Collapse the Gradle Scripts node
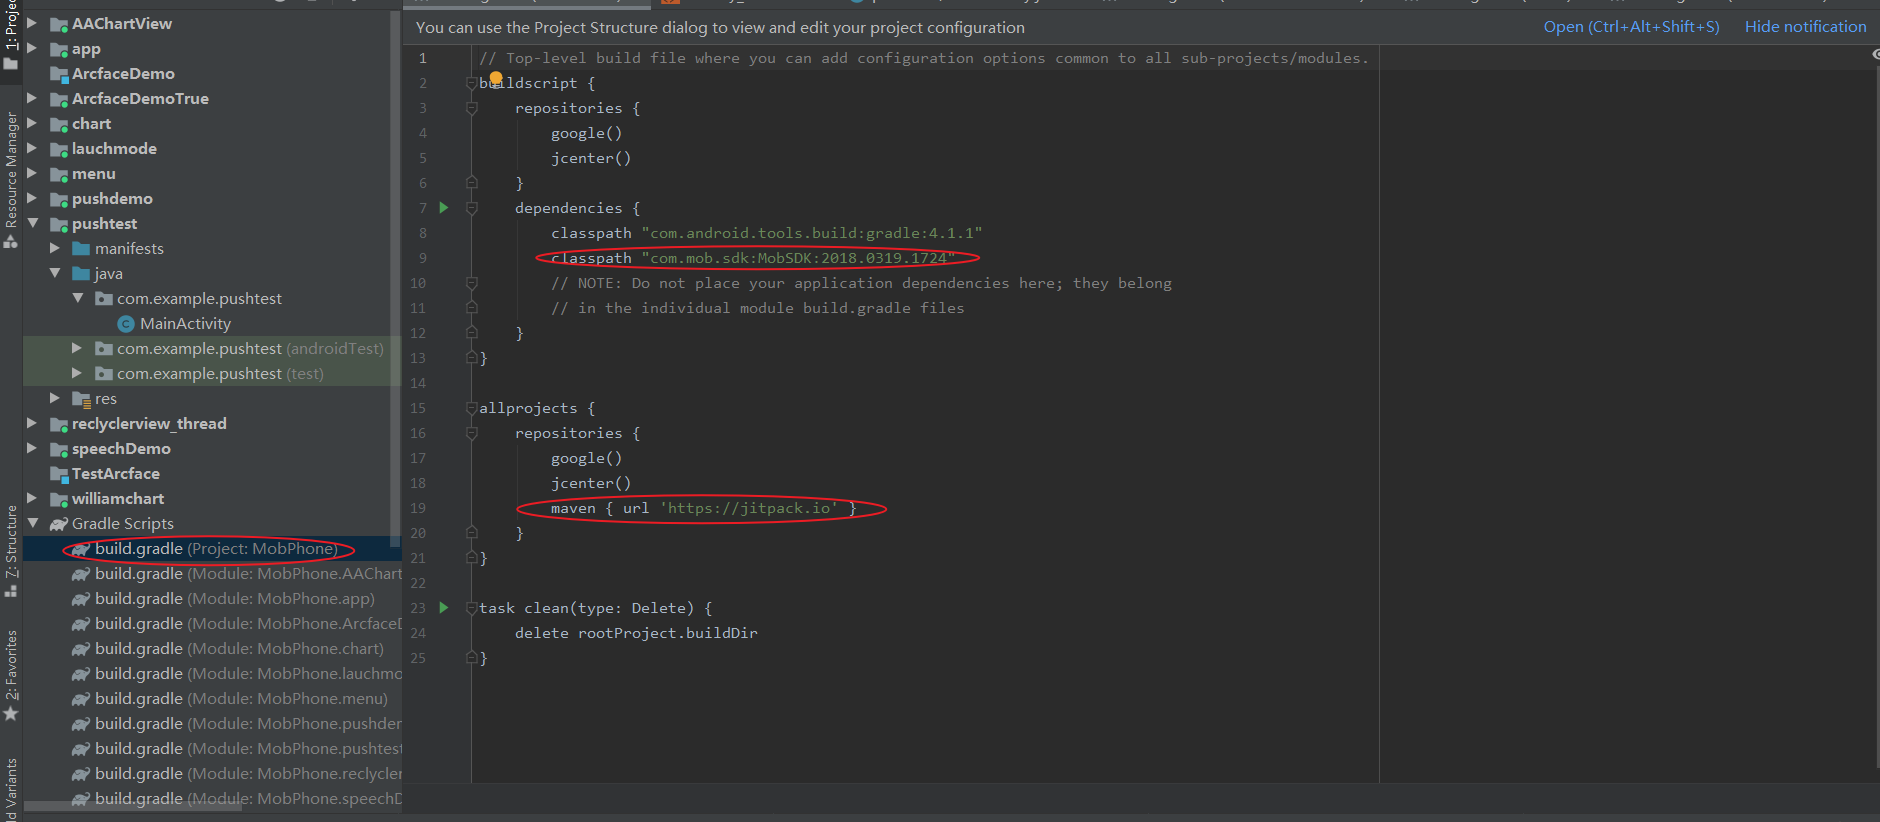The width and height of the screenshot is (1880, 822). [x=32, y=523]
